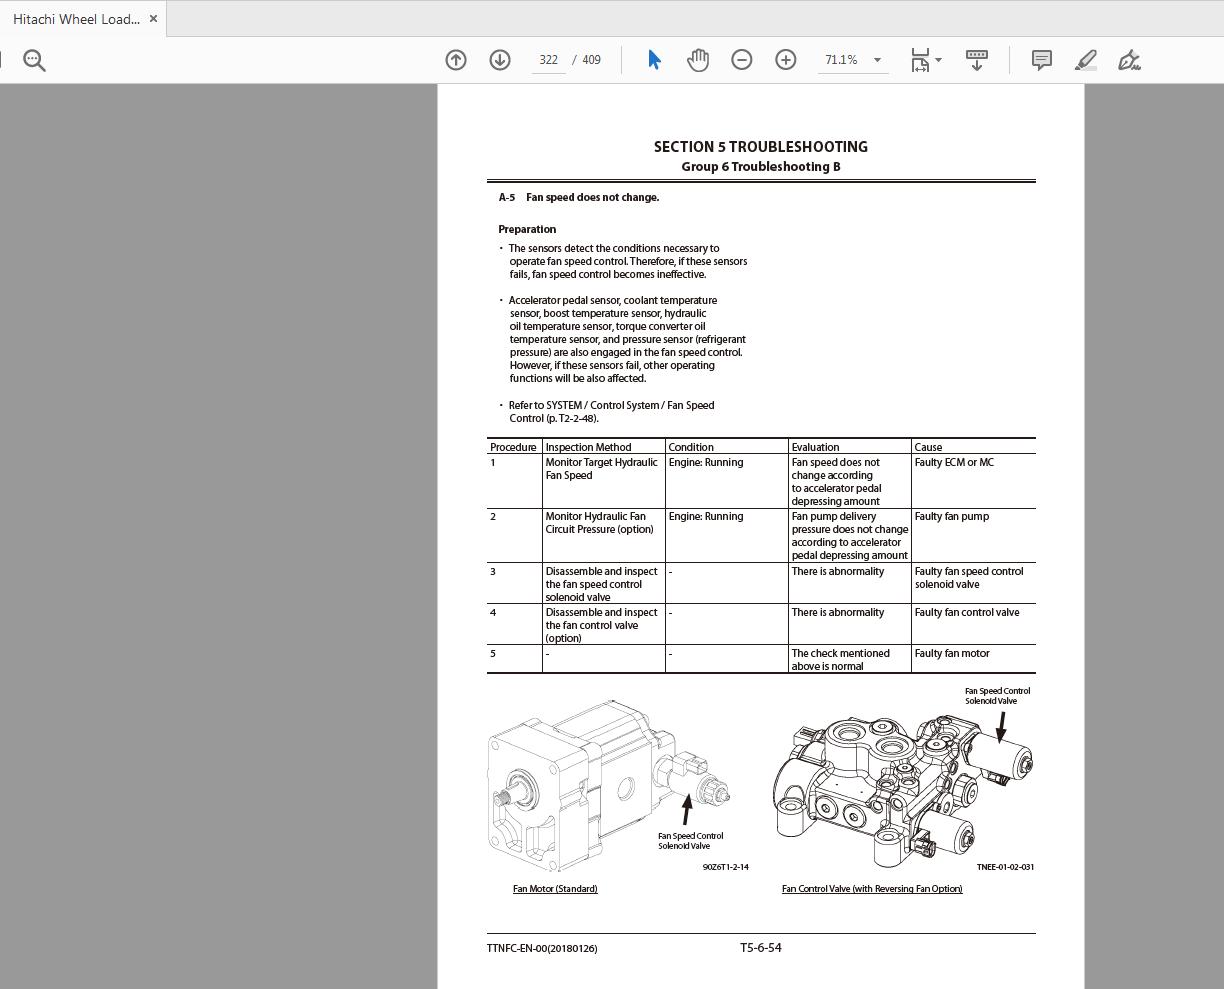The height and width of the screenshot is (989, 1224).
Task: Go to the previous page
Action: click(x=455, y=60)
